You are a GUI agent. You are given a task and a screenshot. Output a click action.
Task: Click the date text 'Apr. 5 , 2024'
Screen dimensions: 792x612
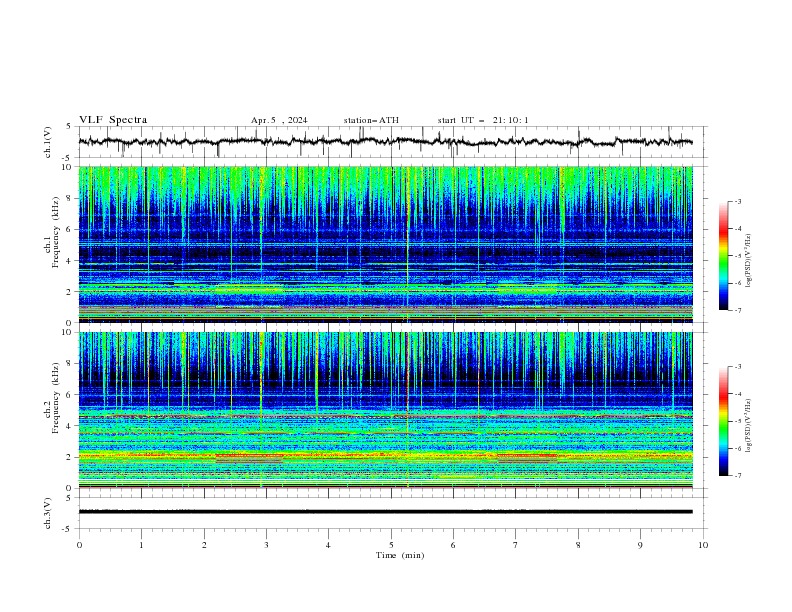(x=279, y=120)
